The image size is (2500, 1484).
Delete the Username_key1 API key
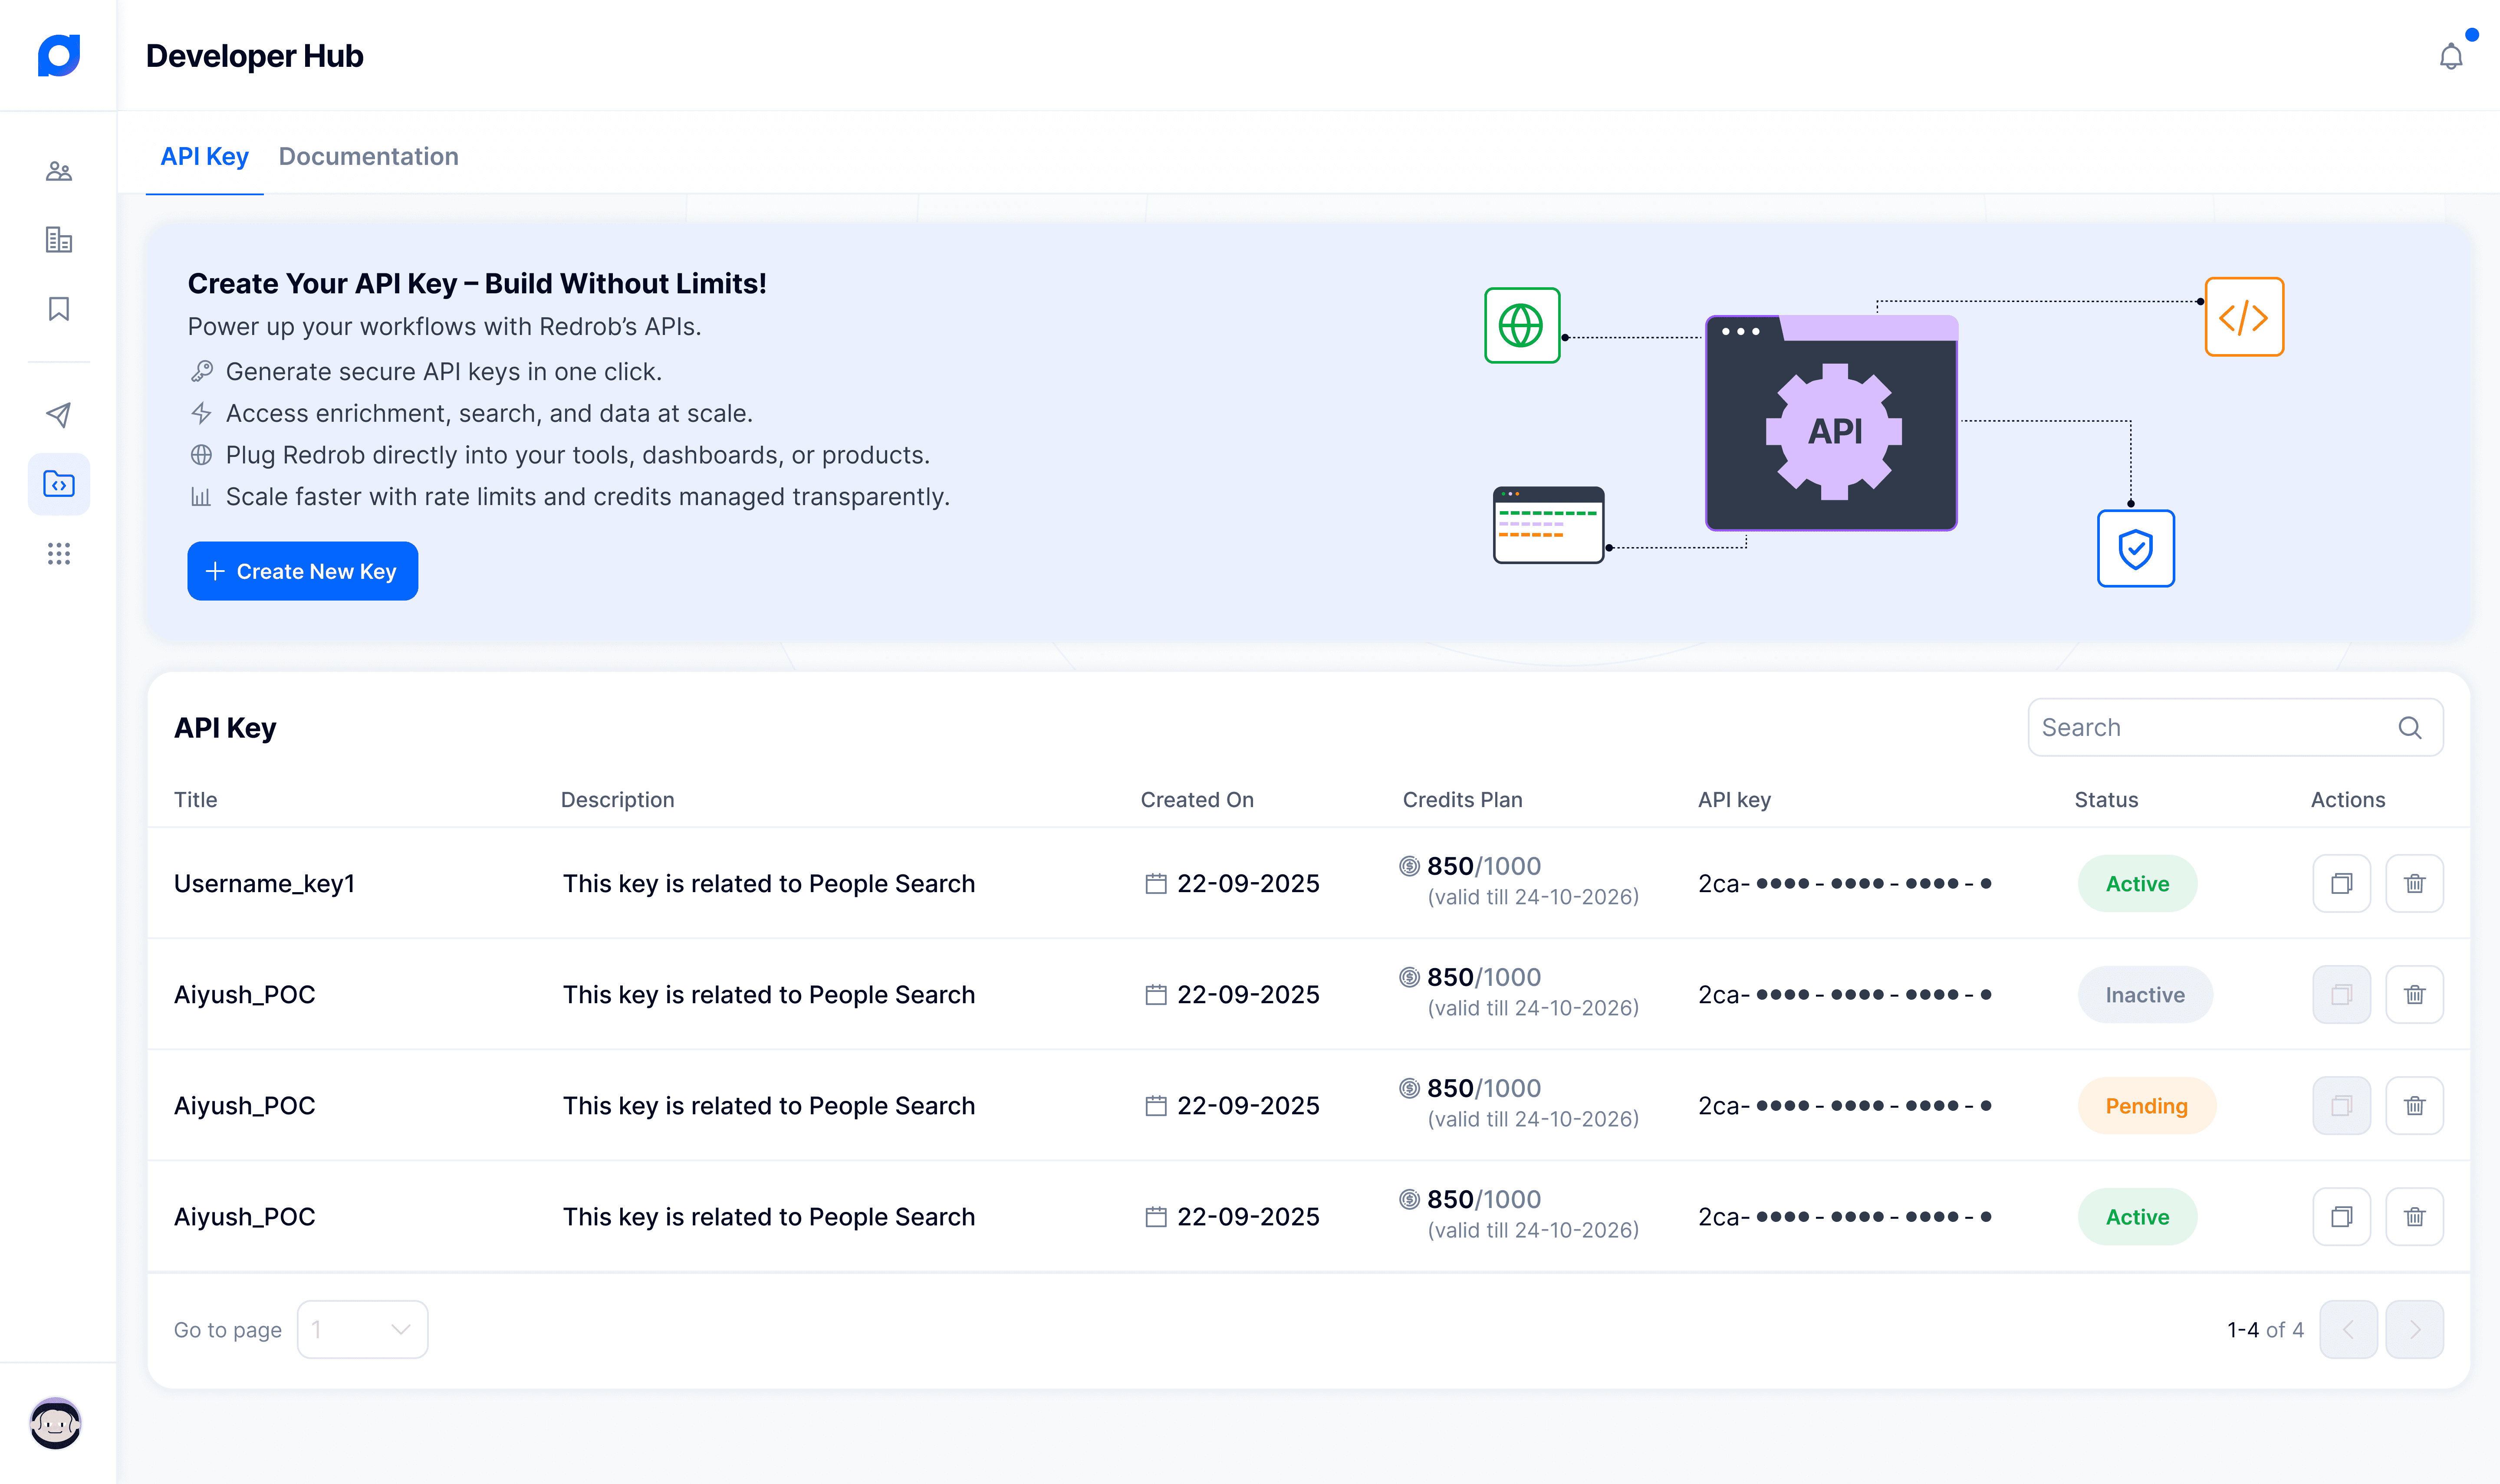coord(2414,883)
